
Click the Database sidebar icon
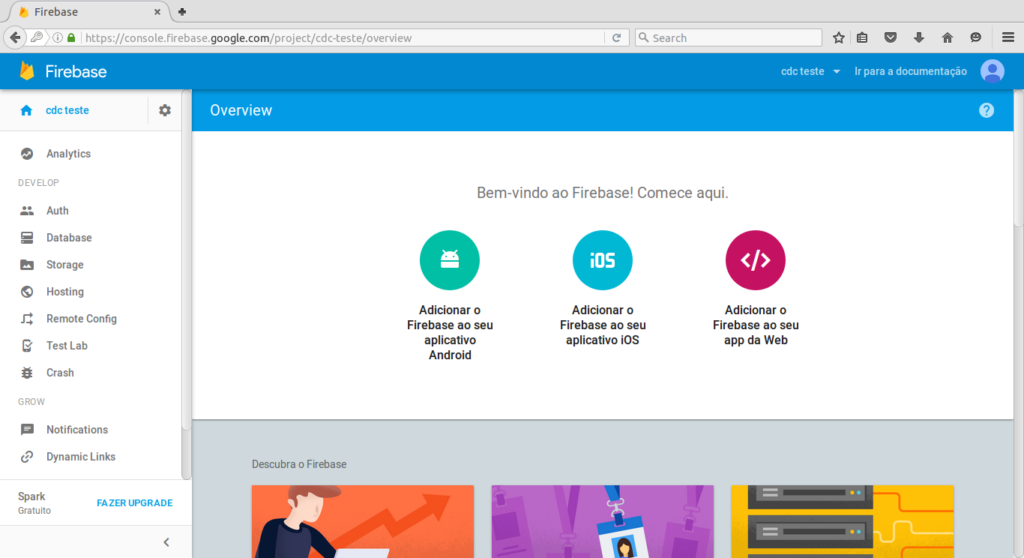coord(27,238)
